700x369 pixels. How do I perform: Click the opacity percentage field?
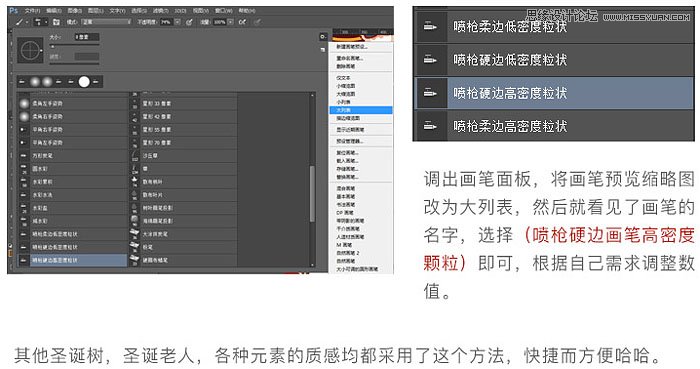[166, 22]
